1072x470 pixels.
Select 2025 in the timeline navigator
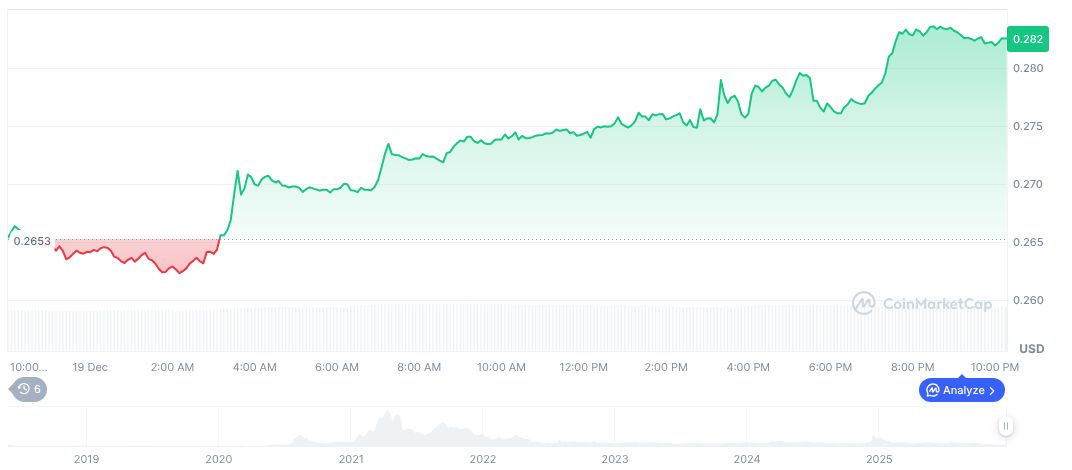[879, 459]
